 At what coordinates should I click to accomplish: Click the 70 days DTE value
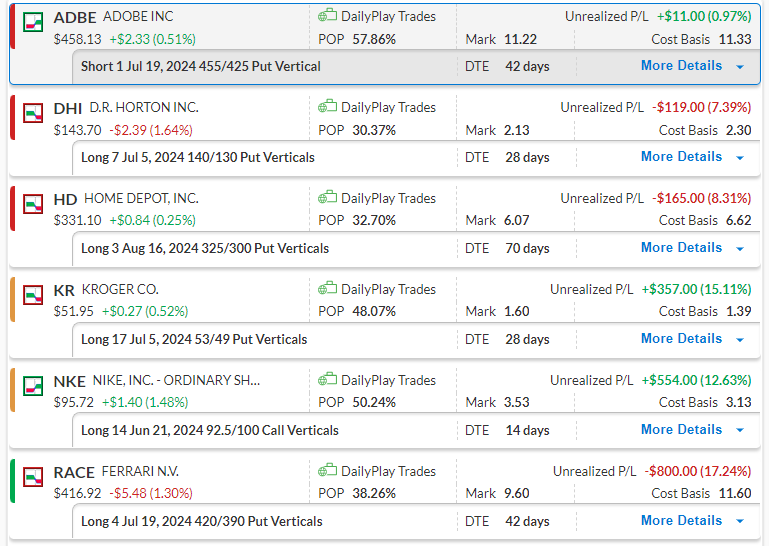527,249
